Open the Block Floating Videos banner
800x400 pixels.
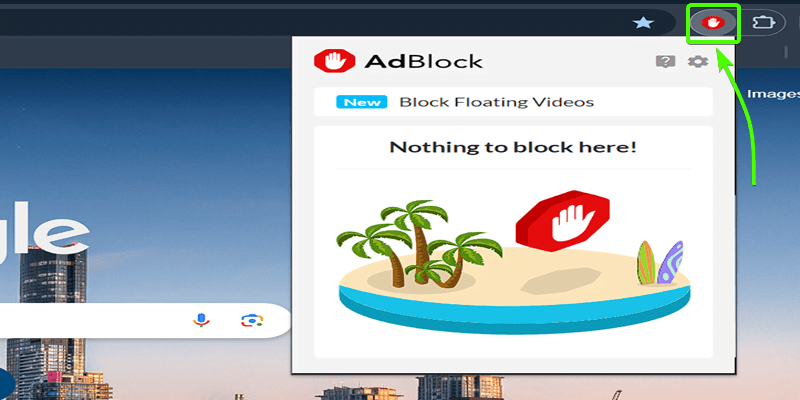(x=513, y=102)
